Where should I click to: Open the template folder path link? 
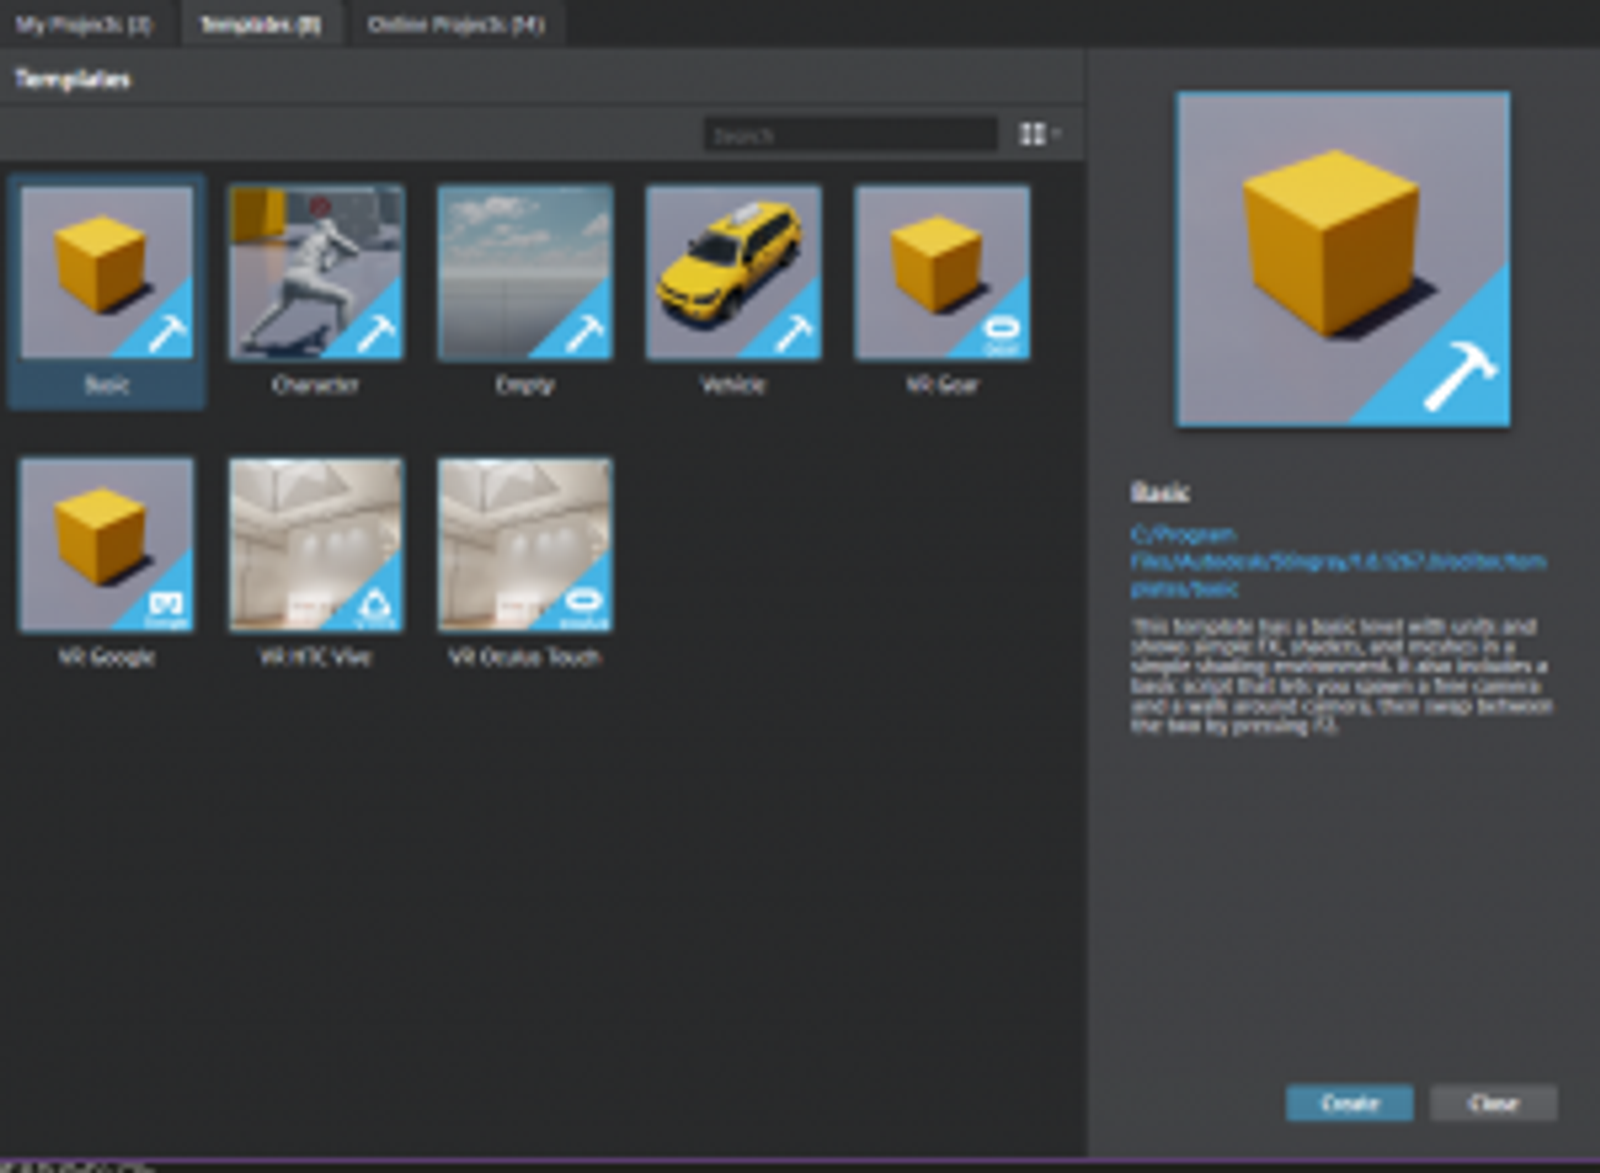click(1338, 561)
